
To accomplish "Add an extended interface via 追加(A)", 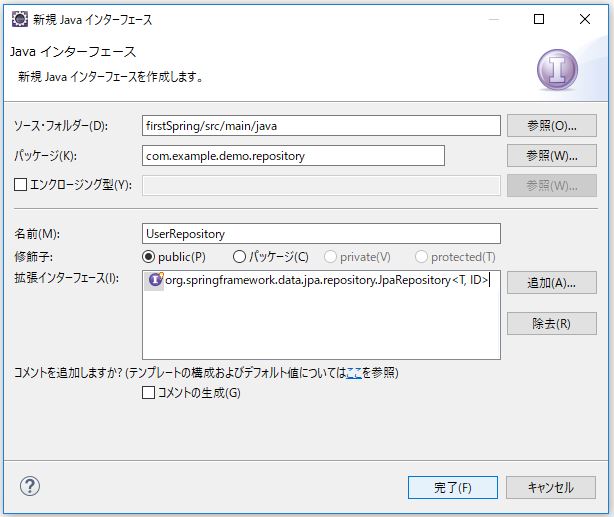I will tap(552, 282).
